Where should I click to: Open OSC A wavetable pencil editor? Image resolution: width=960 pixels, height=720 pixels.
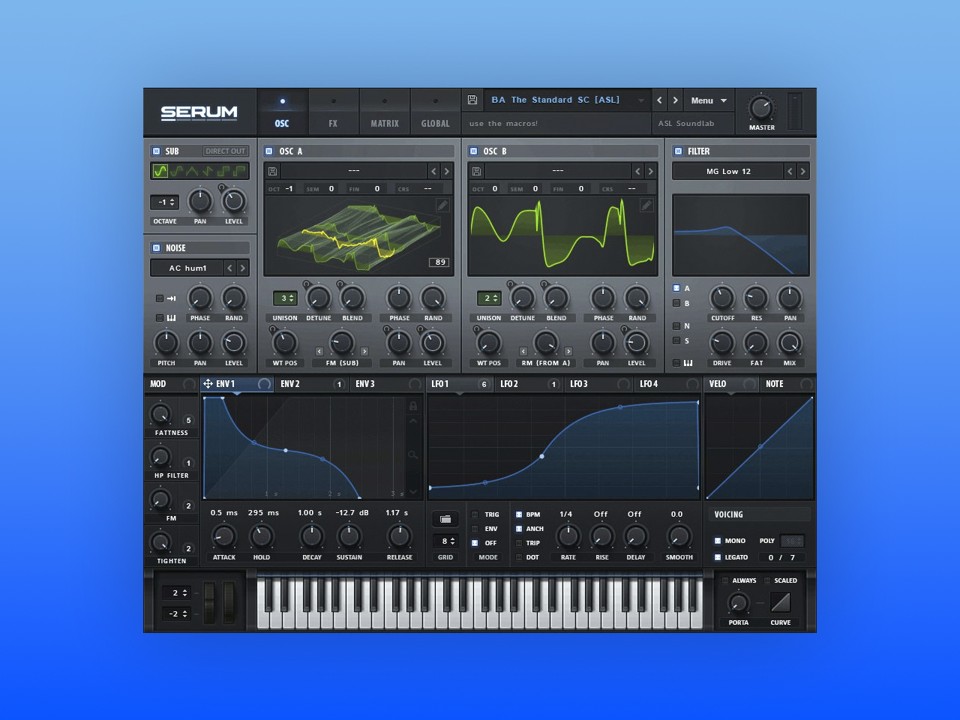tap(442, 206)
